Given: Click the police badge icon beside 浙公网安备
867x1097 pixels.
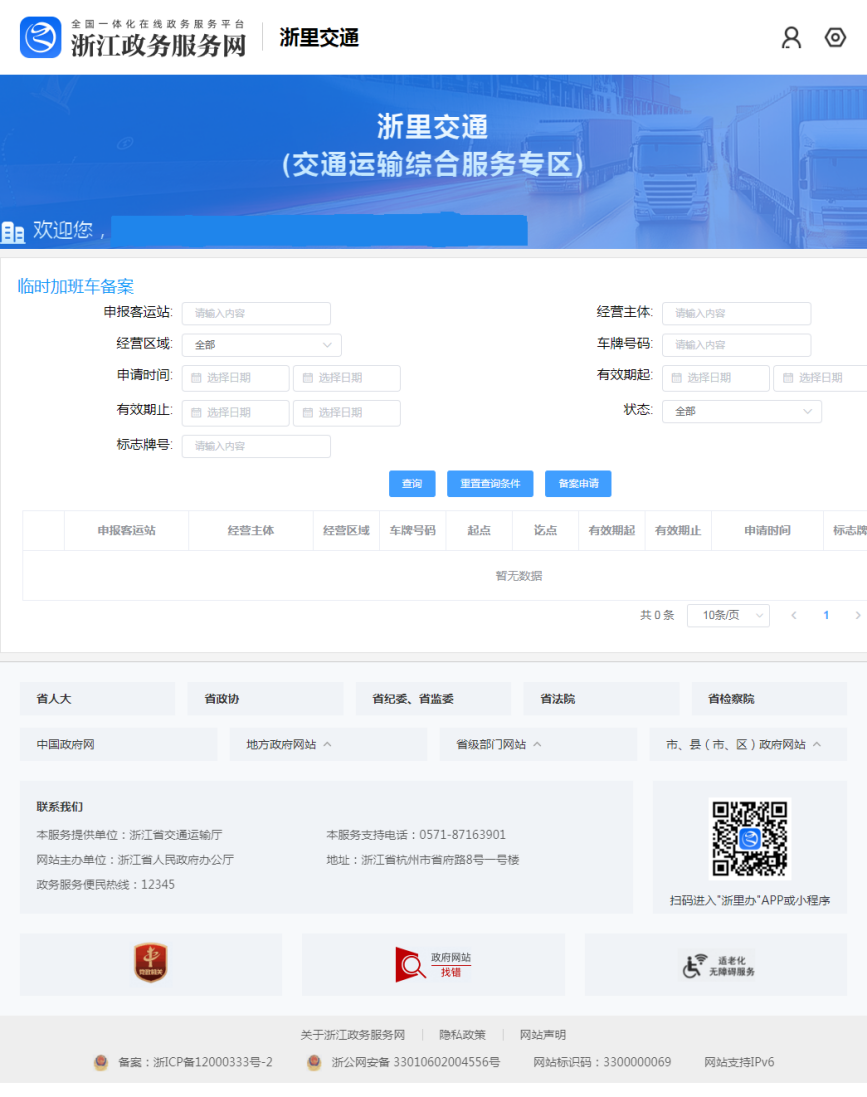Looking at the screenshot, I should pyautogui.click(x=314, y=1062).
